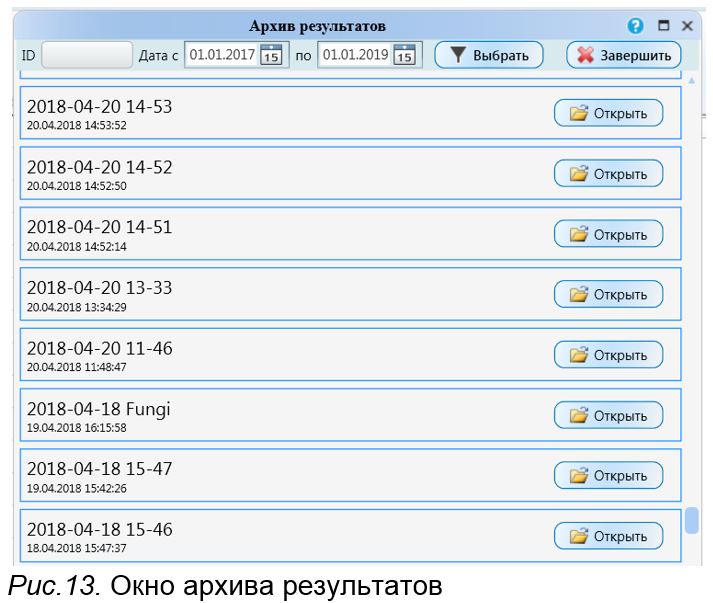Click timestamp 20.04.2018 11:48:47
The height and width of the screenshot is (603, 713).
pos(77,367)
